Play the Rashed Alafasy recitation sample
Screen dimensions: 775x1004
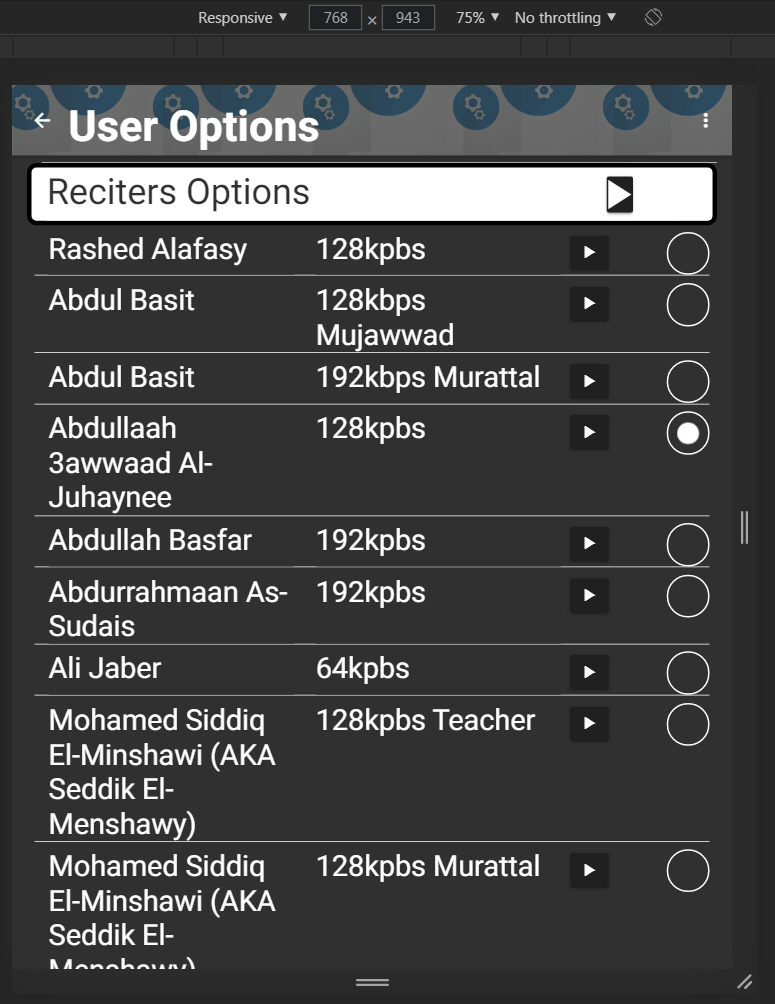point(589,253)
